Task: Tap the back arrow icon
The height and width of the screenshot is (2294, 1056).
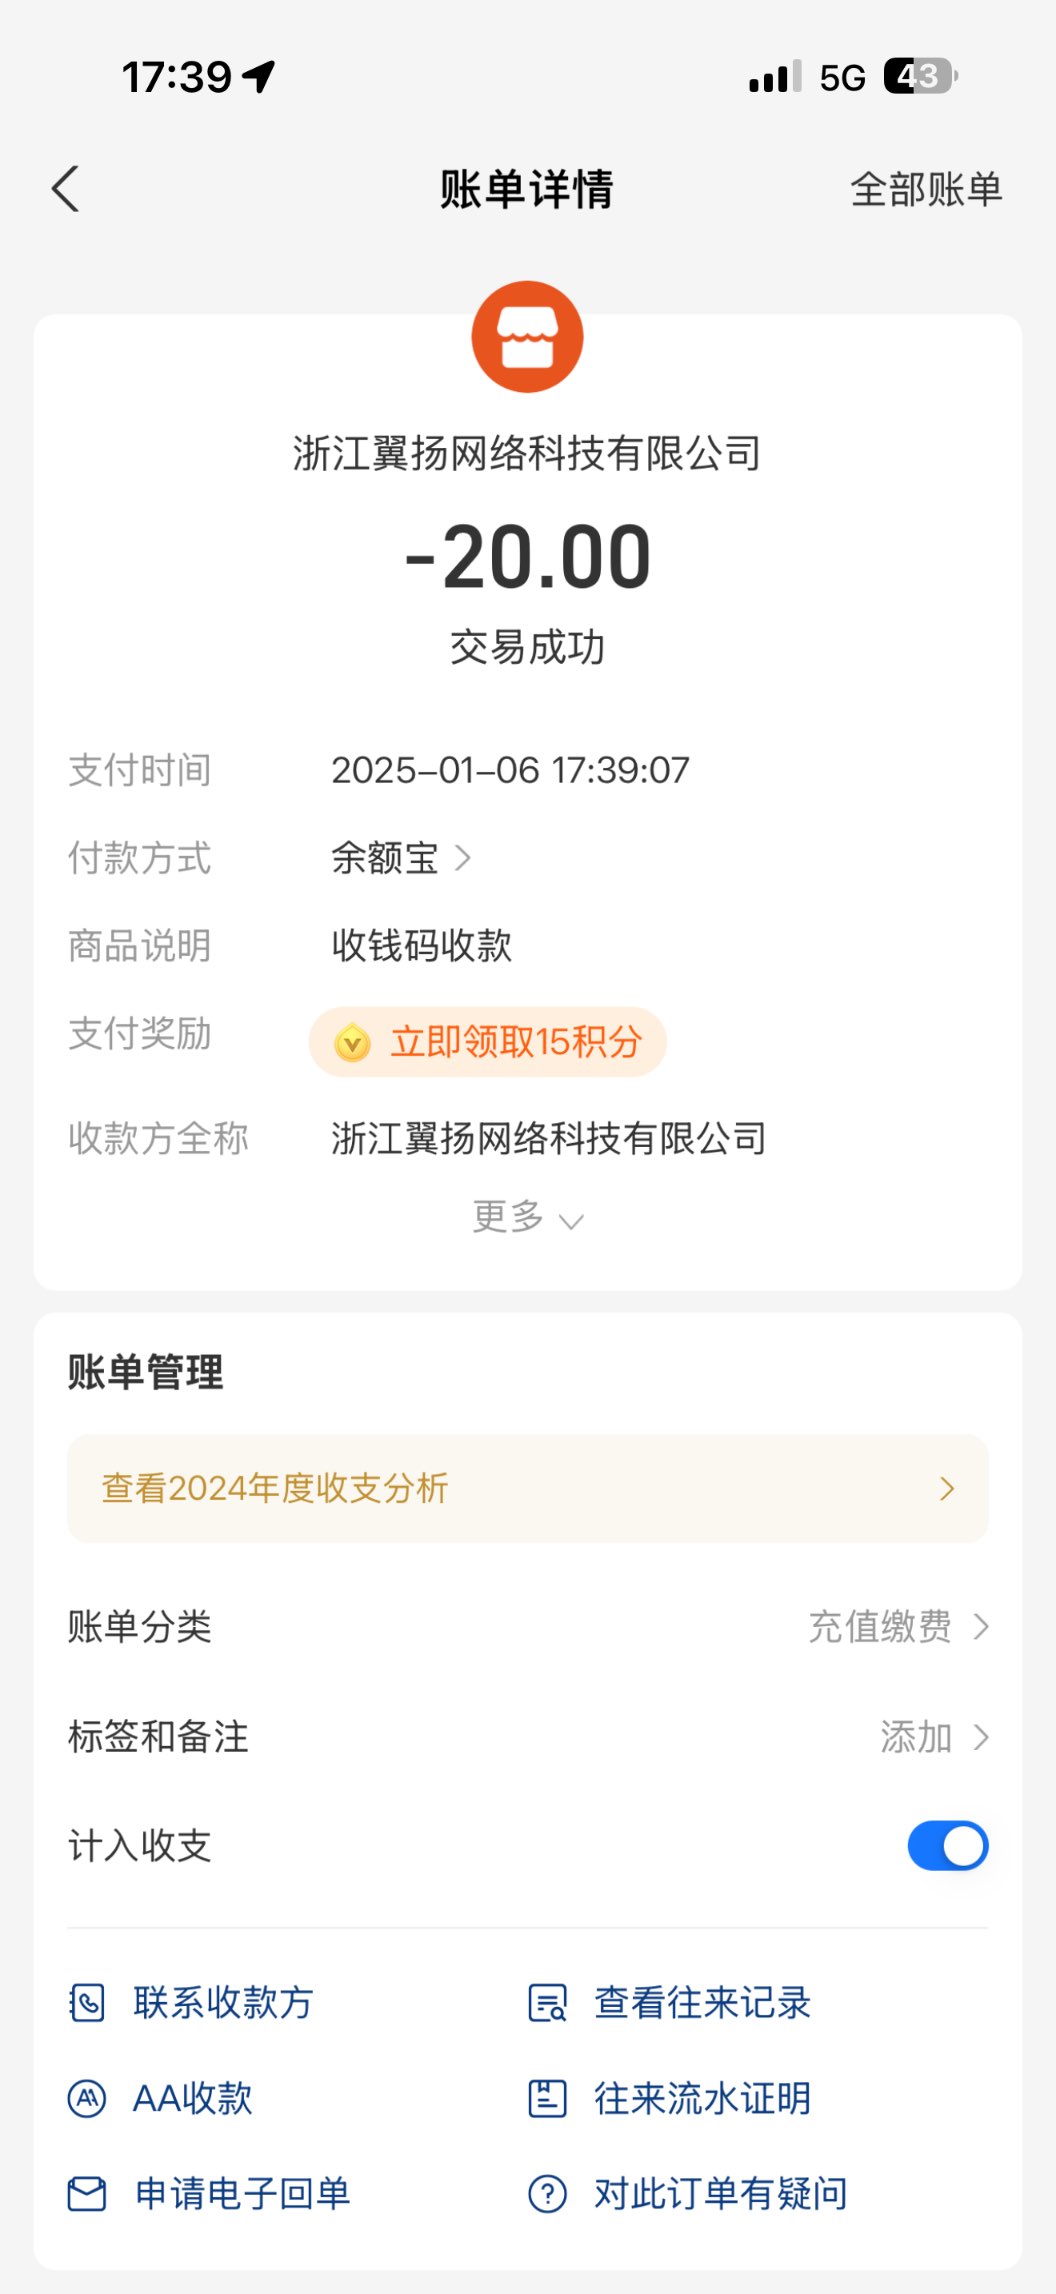Action: point(66,189)
